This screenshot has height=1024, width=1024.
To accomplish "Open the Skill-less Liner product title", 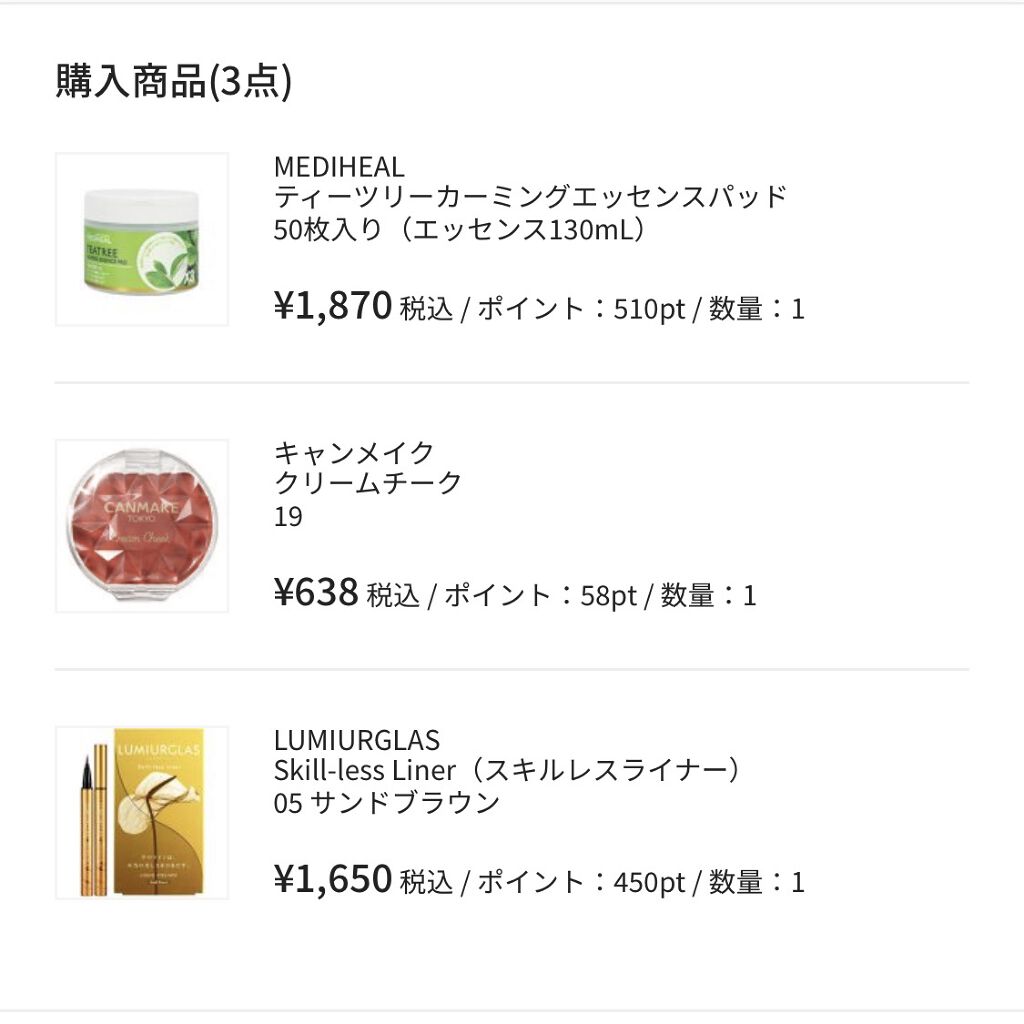I will click(510, 771).
